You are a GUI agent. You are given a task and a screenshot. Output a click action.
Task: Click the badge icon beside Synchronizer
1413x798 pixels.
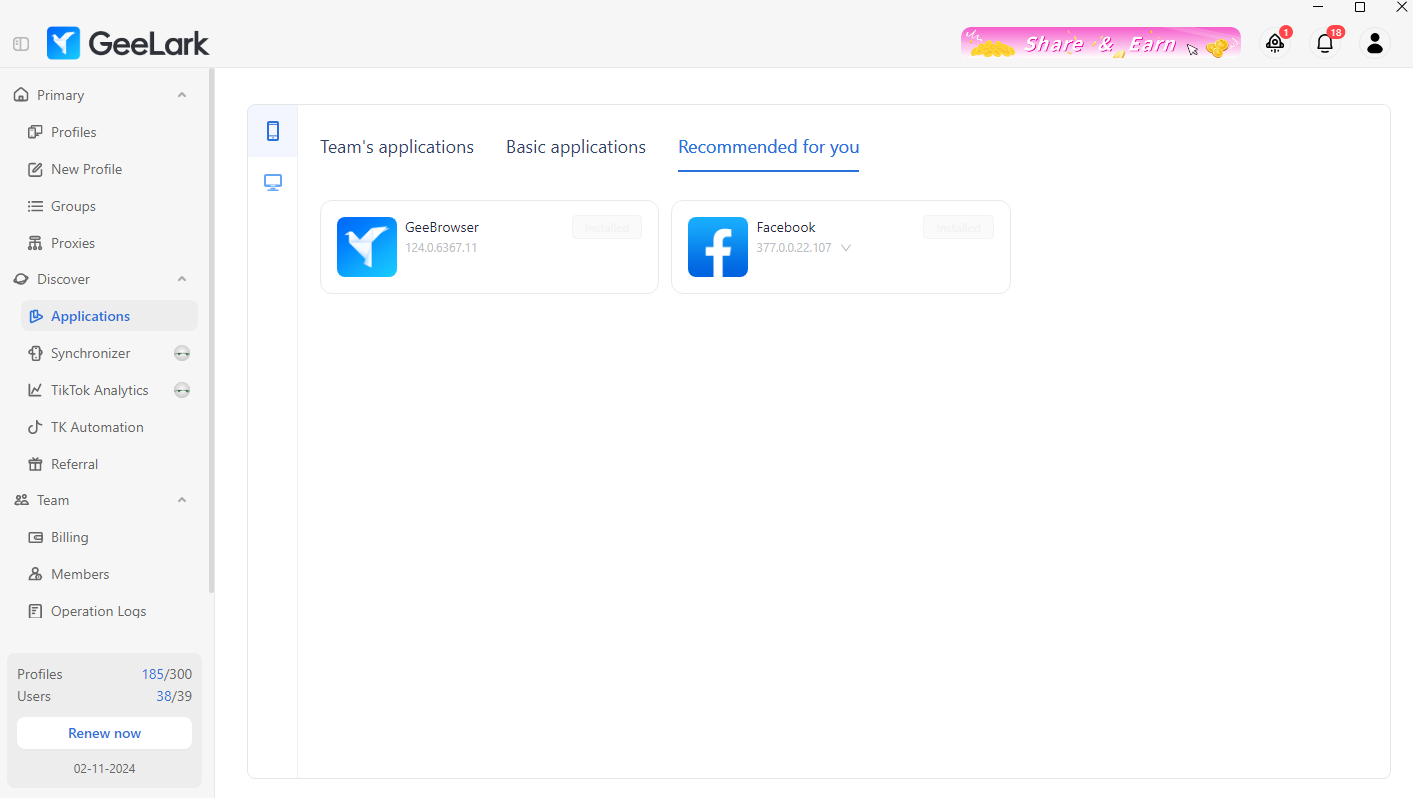[x=182, y=353]
